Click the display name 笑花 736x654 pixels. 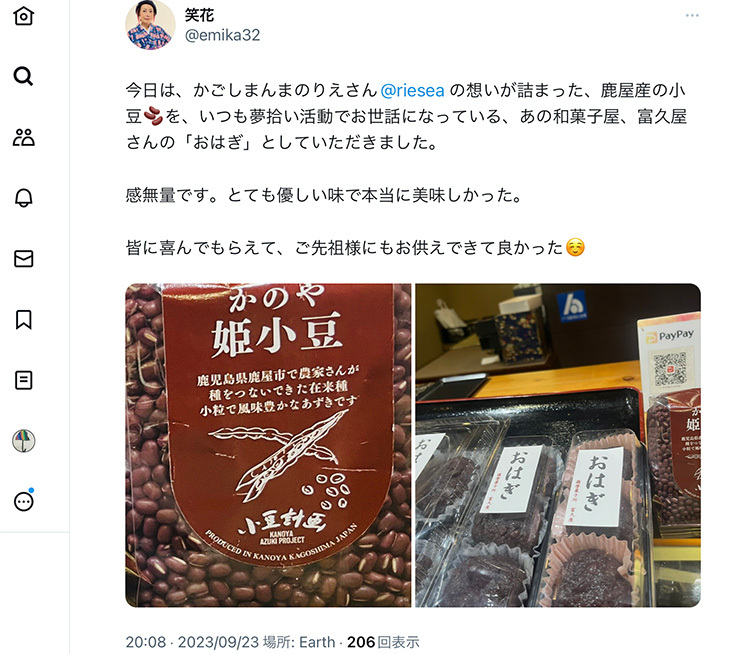[199, 15]
